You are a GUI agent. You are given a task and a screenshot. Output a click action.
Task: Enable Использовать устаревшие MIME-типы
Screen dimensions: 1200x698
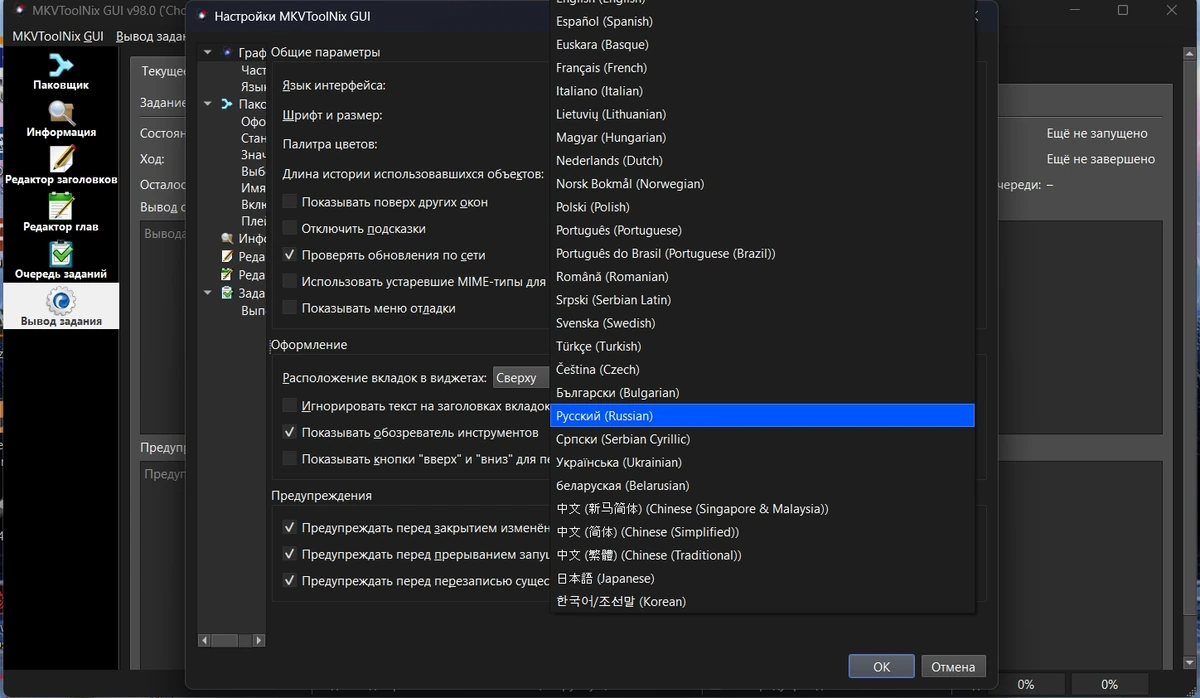pyautogui.click(x=290, y=282)
